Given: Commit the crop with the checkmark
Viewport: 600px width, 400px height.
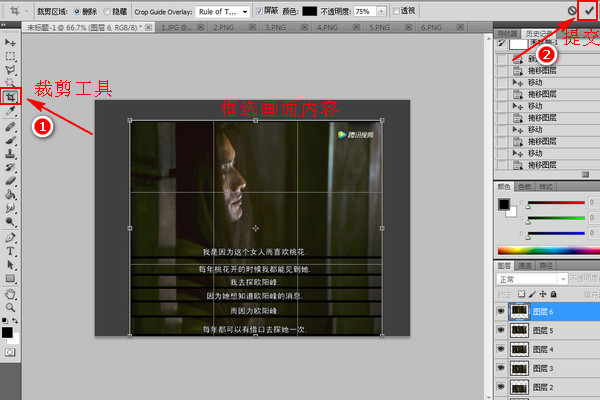Looking at the screenshot, I should tap(589, 11).
